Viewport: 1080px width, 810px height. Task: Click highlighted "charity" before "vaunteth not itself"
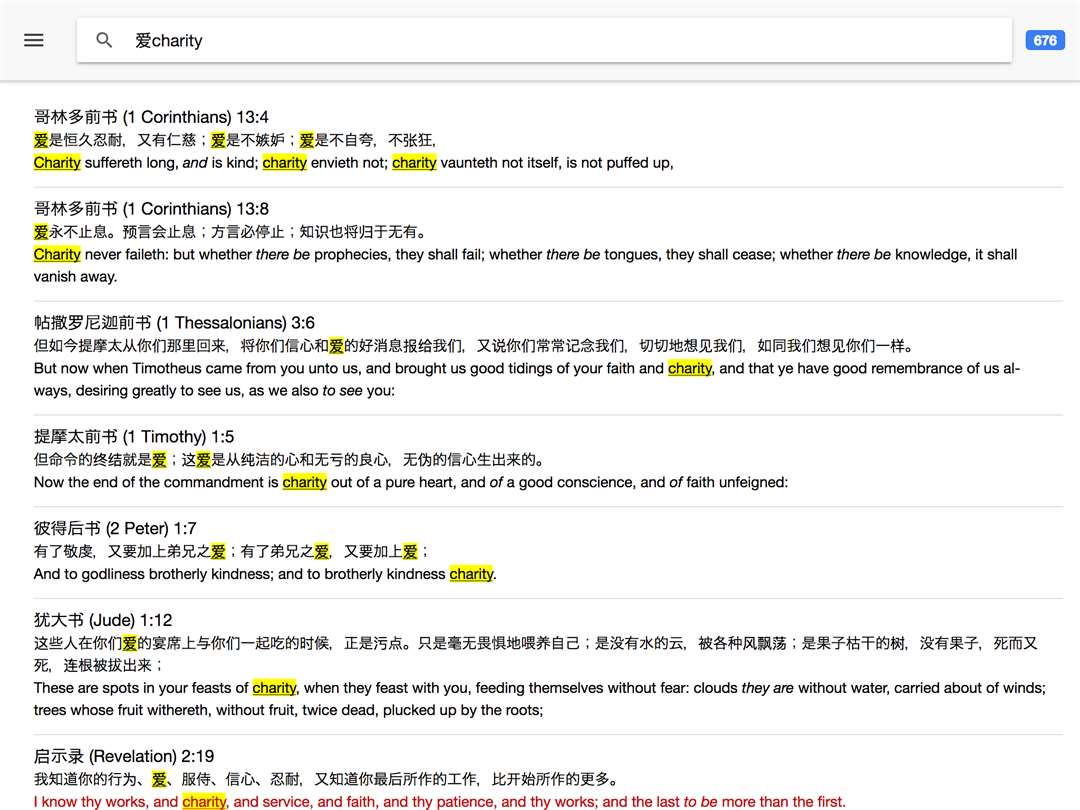(x=414, y=163)
